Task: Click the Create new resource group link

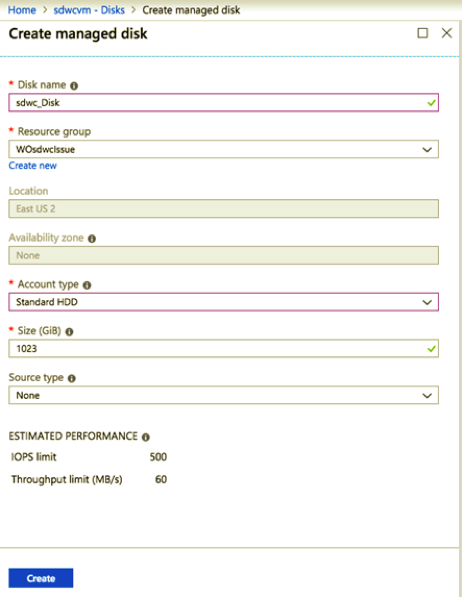Action: click(33, 166)
